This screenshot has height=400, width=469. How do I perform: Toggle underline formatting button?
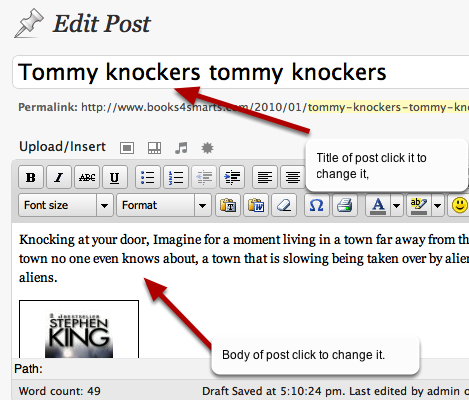click(115, 177)
